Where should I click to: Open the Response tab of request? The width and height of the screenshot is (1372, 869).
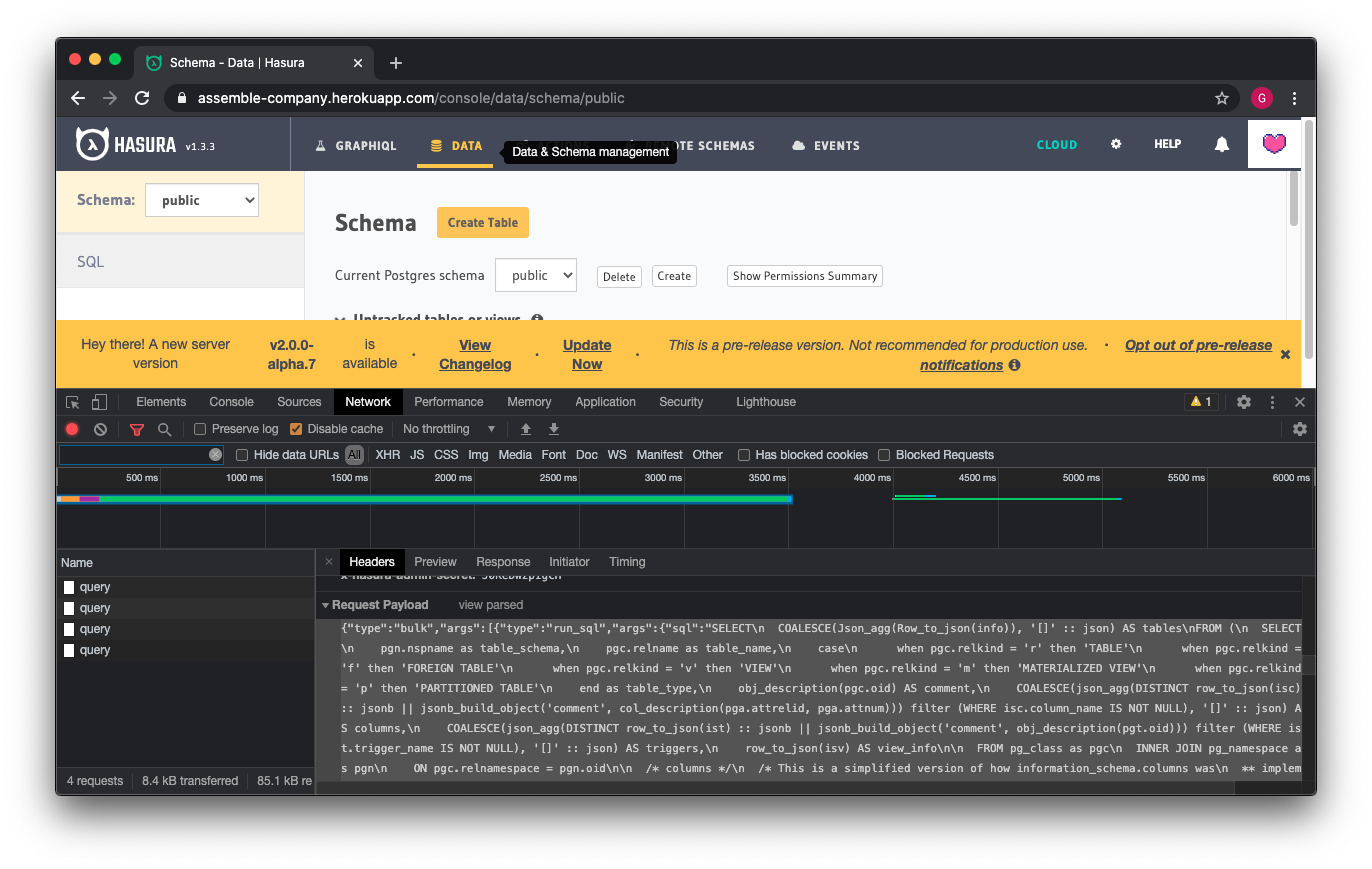tap(503, 562)
